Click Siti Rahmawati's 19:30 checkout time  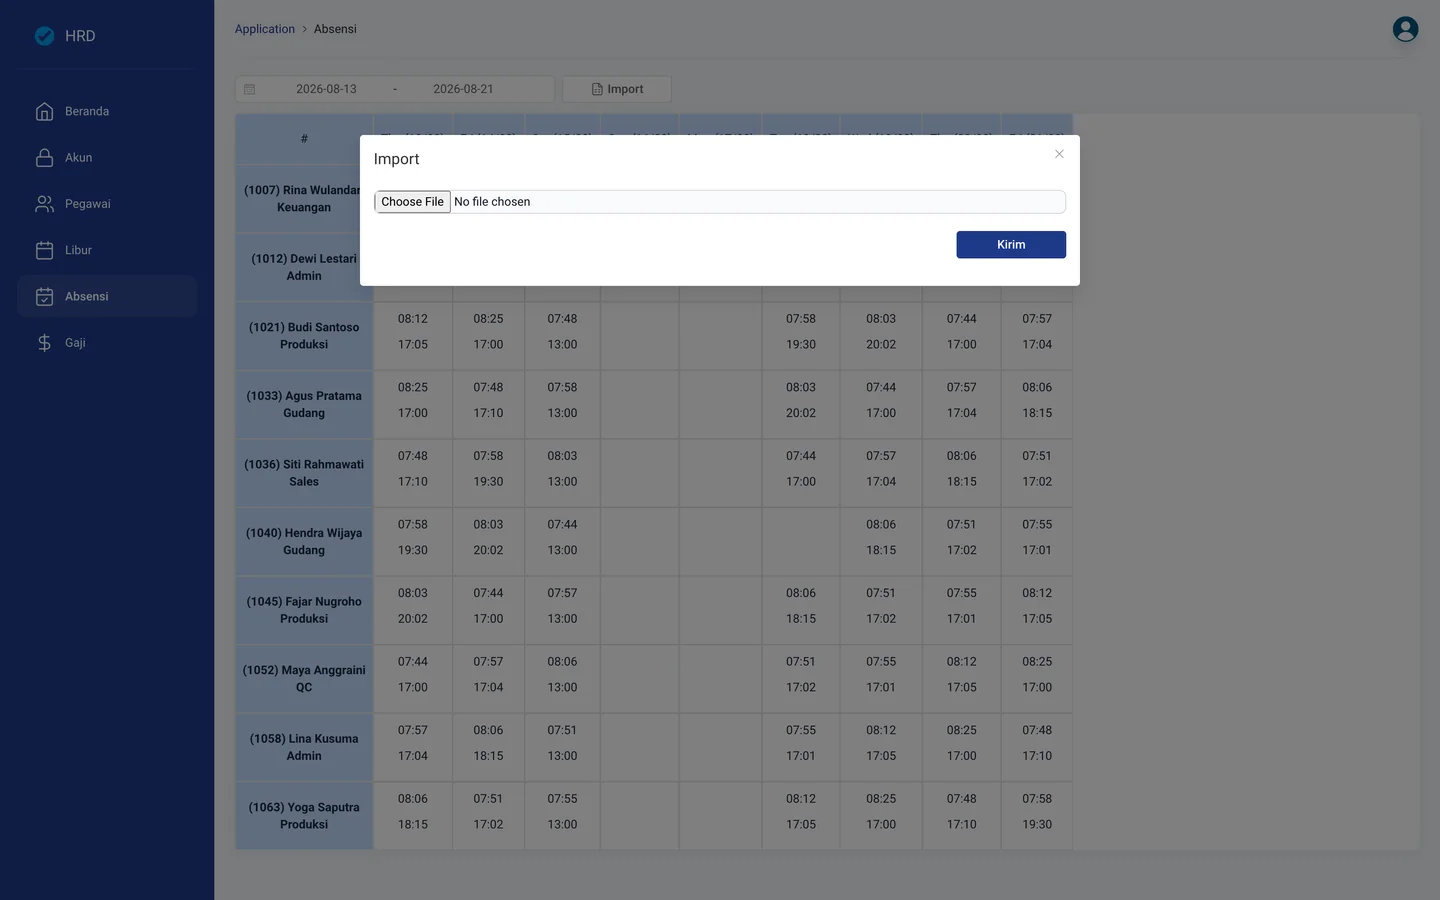click(488, 482)
